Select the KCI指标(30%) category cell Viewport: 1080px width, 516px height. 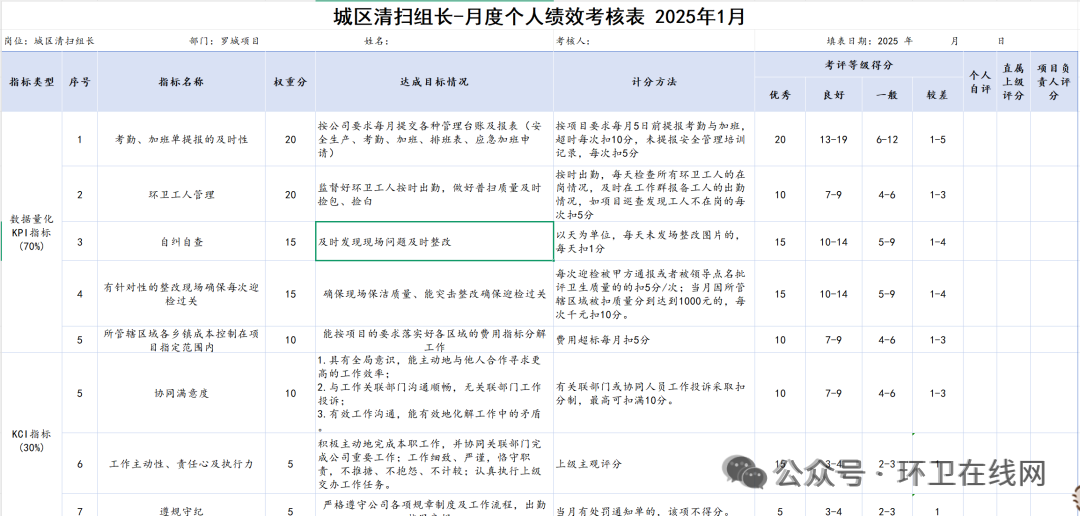[x=32, y=441]
